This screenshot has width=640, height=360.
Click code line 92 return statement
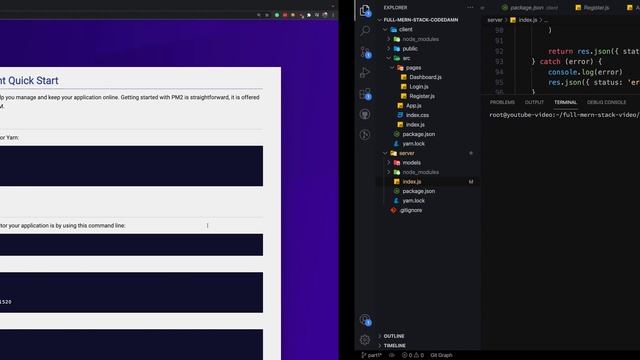pos(593,51)
